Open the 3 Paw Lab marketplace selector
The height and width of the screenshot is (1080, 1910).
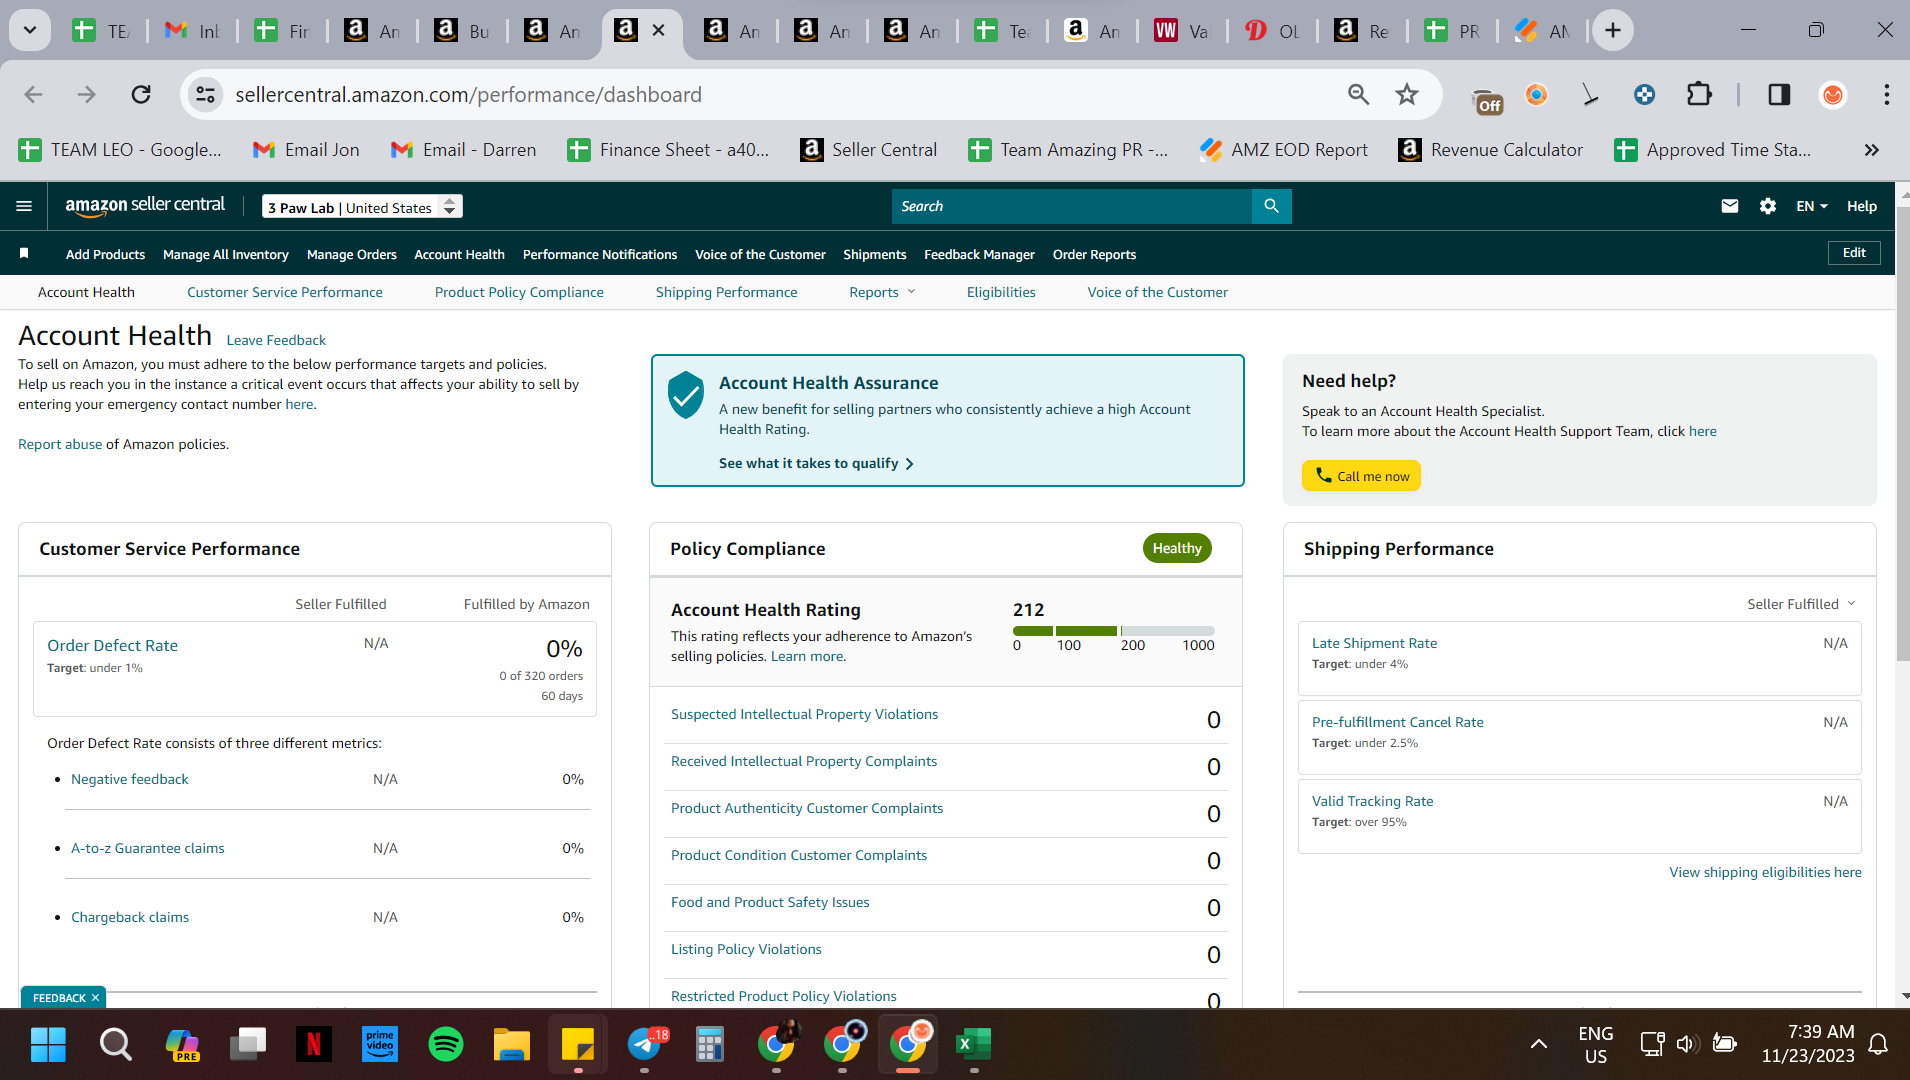(362, 207)
